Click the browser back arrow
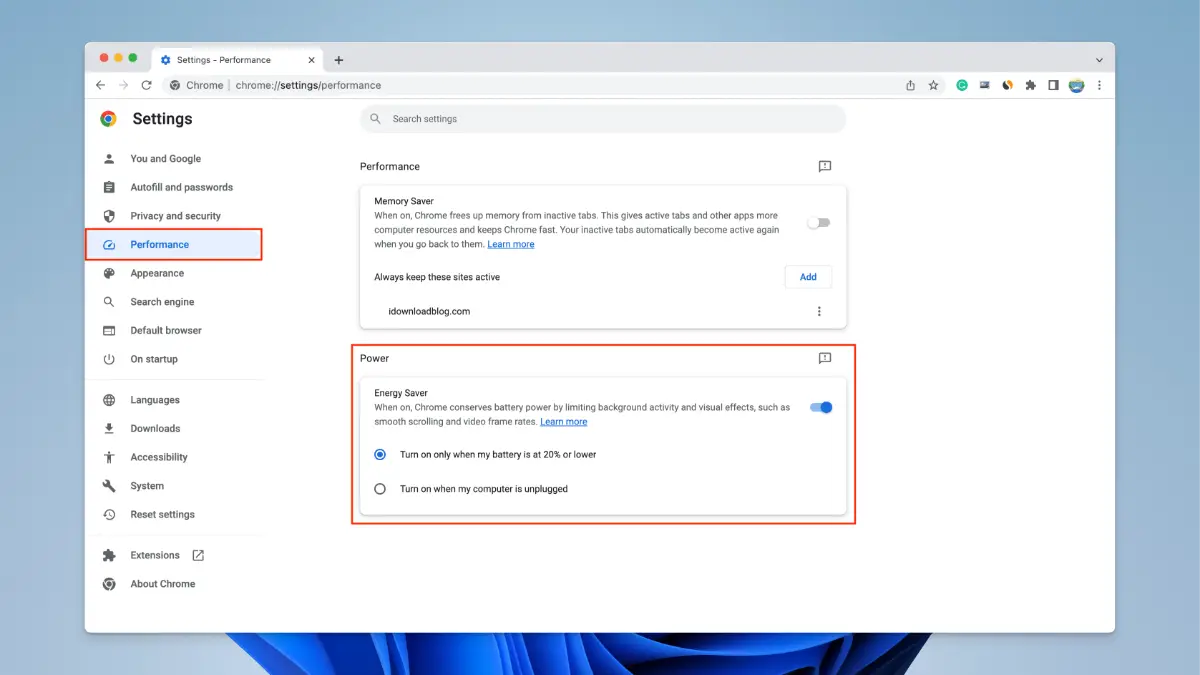Image resolution: width=1200 pixels, height=675 pixels. pos(100,85)
